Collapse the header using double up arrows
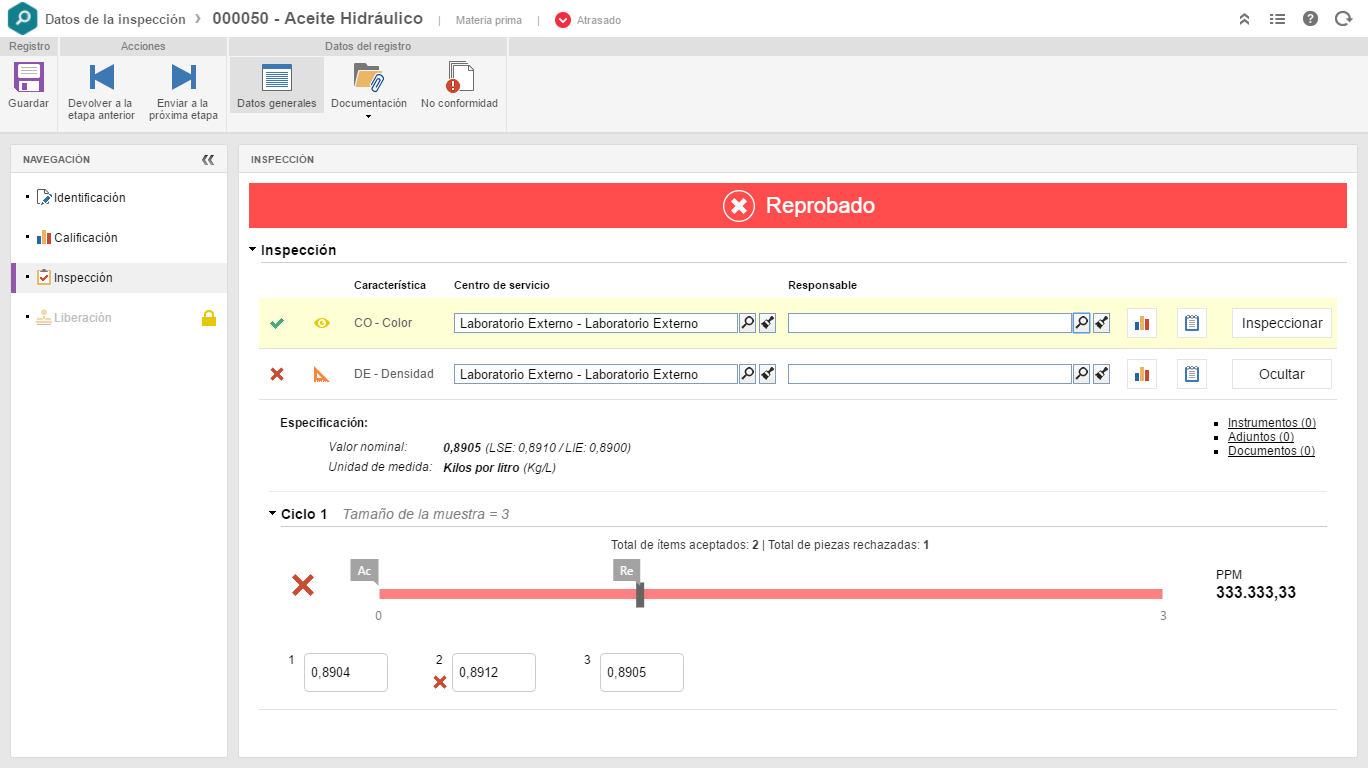The width and height of the screenshot is (1368, 768). pyautogui.click(x=1244, y=19)
